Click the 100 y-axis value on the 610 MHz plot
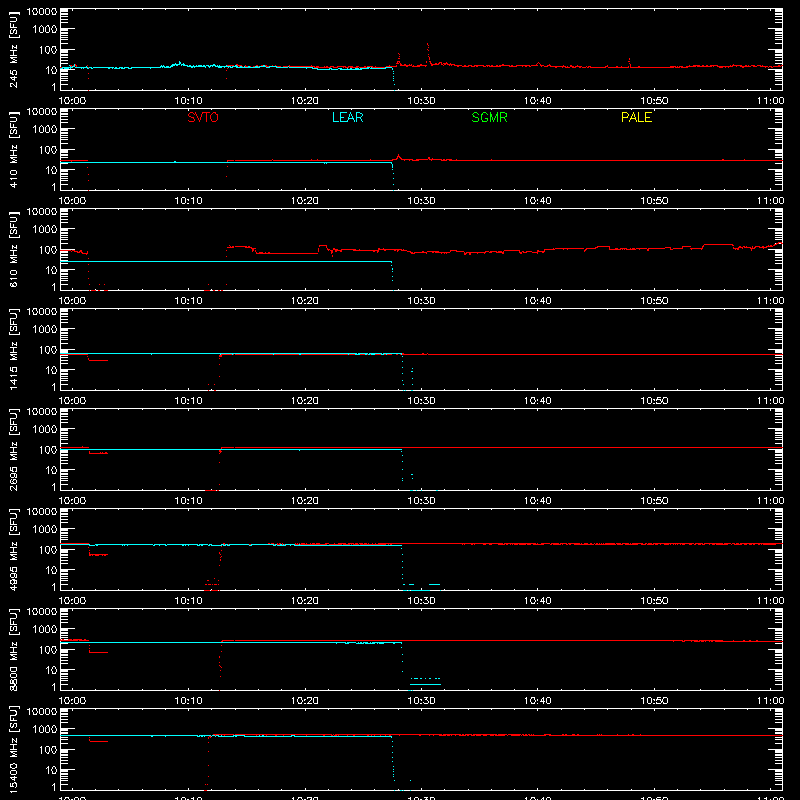800x800 pixels. click(48, 250)
